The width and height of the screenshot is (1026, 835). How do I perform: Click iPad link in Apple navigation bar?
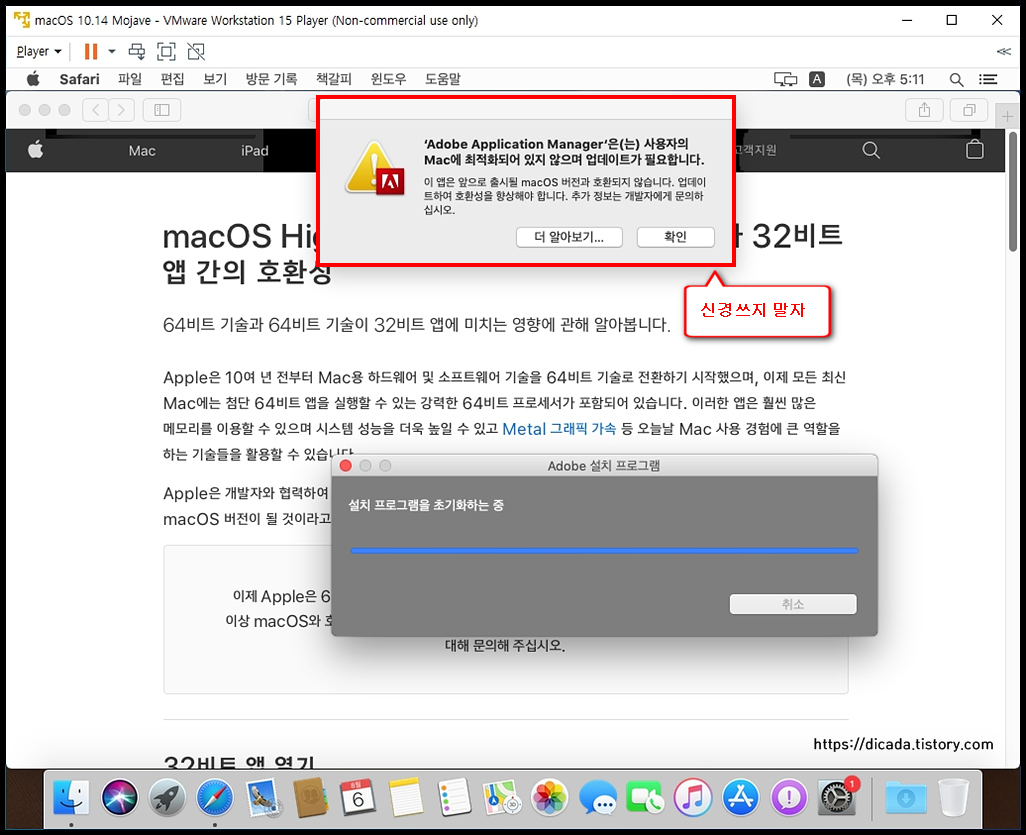click(x=255, y=151)
